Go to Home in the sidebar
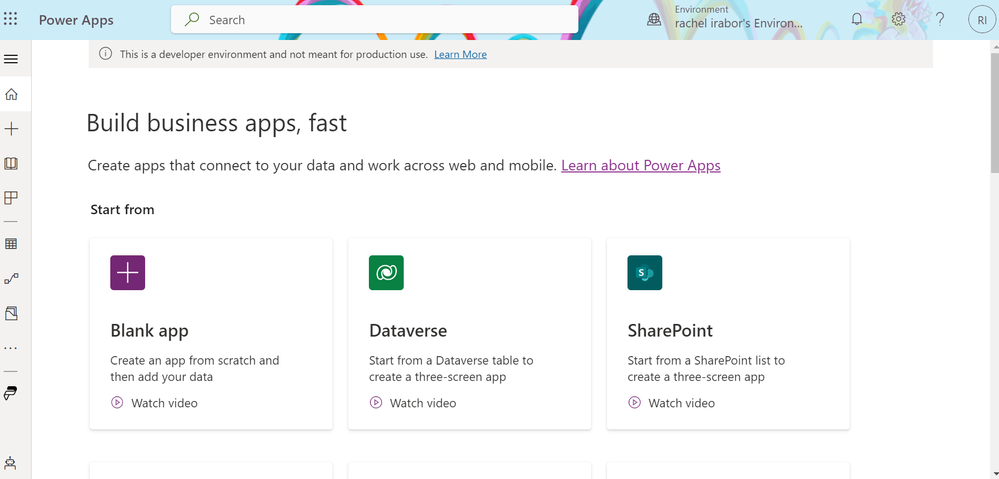The image size is (999, 479). 11,95
